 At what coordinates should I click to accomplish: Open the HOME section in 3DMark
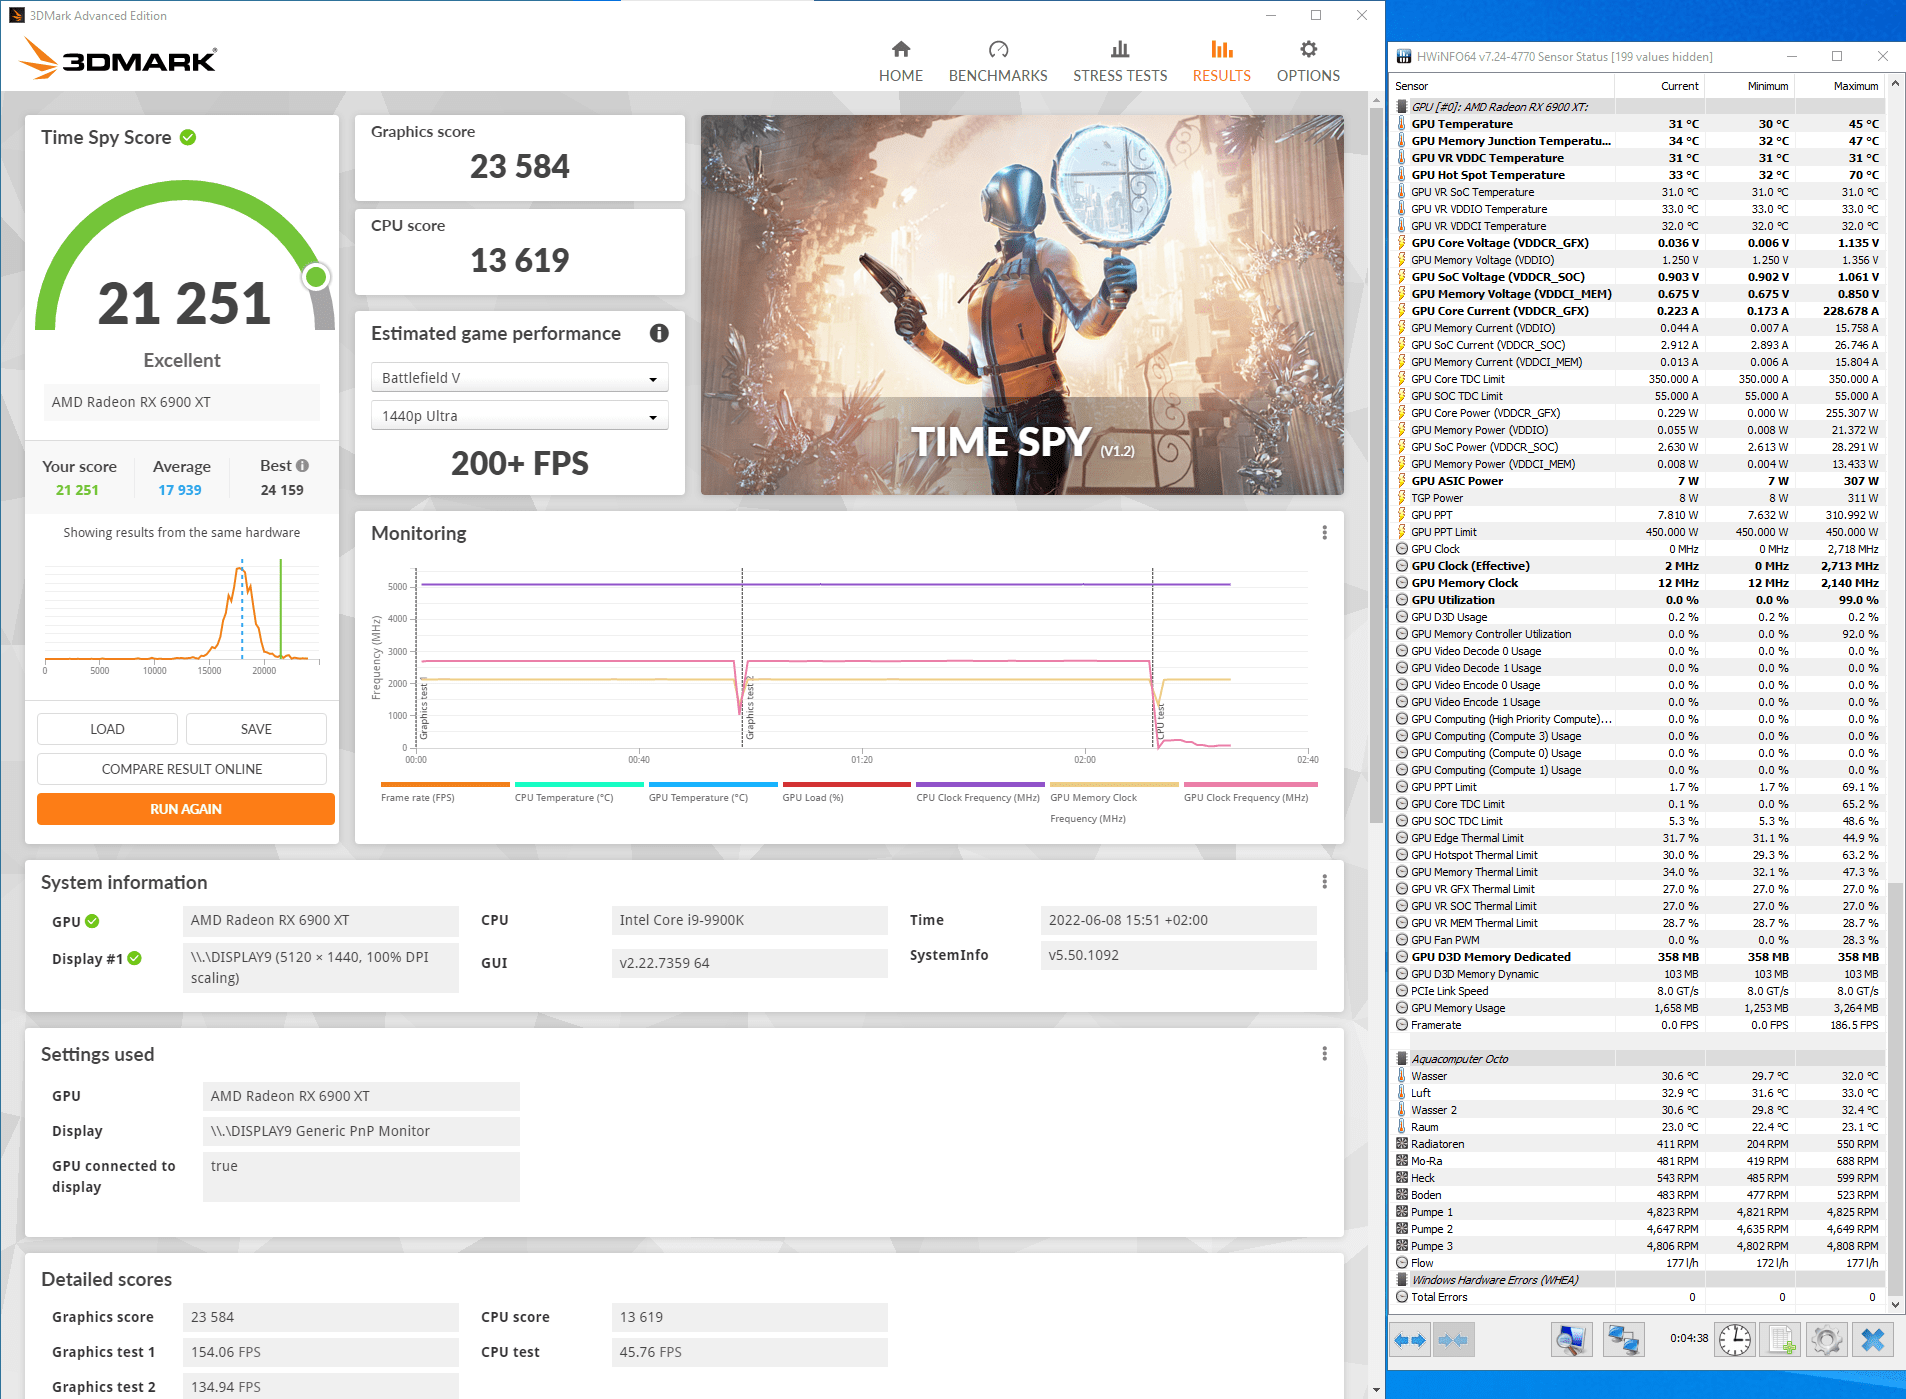[900, 61]
